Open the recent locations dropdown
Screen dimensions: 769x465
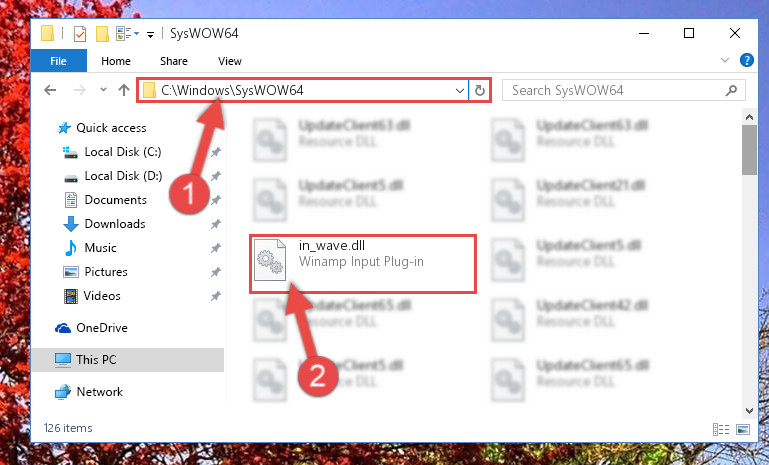click(103, 90)
